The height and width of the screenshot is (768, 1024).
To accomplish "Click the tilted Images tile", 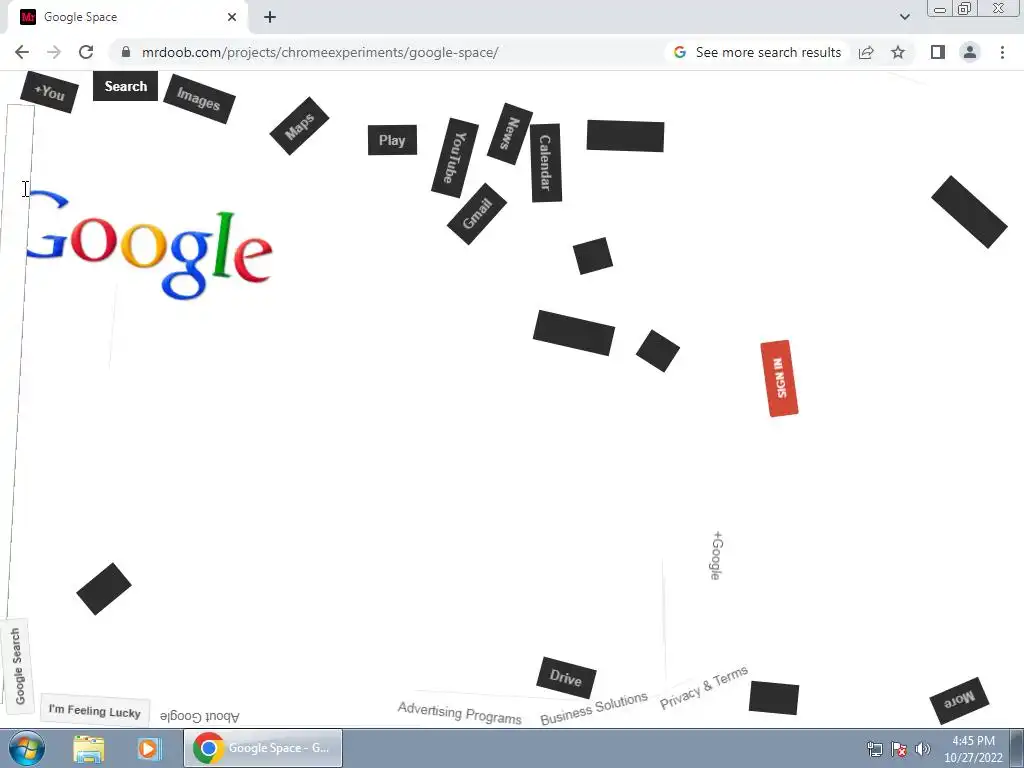I will coord(199,99).
